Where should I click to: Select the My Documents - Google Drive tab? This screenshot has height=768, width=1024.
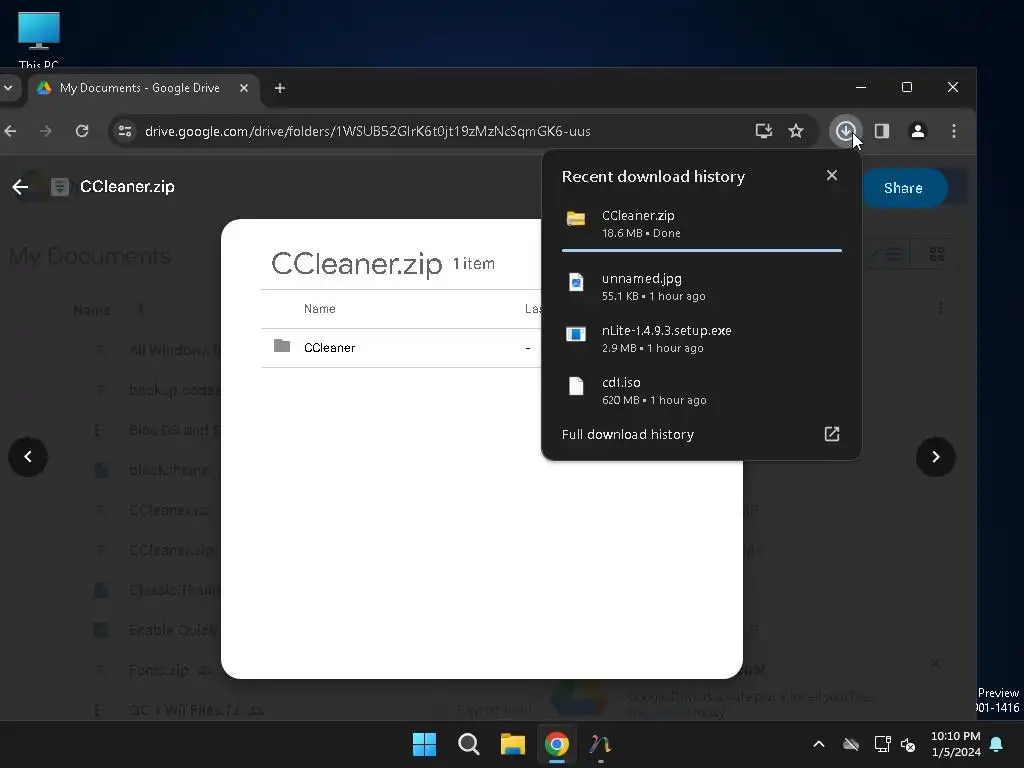click(x=139, y=88)
